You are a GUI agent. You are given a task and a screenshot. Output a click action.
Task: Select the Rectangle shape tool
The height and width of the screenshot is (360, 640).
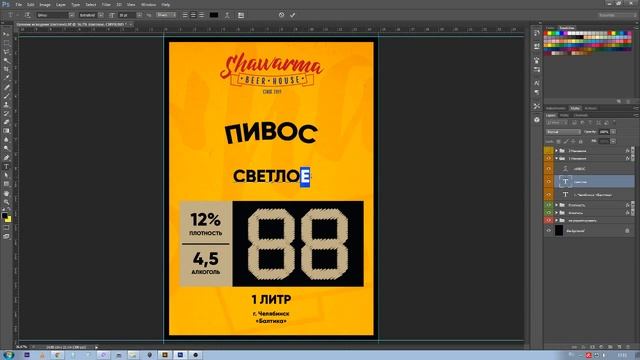6,184
